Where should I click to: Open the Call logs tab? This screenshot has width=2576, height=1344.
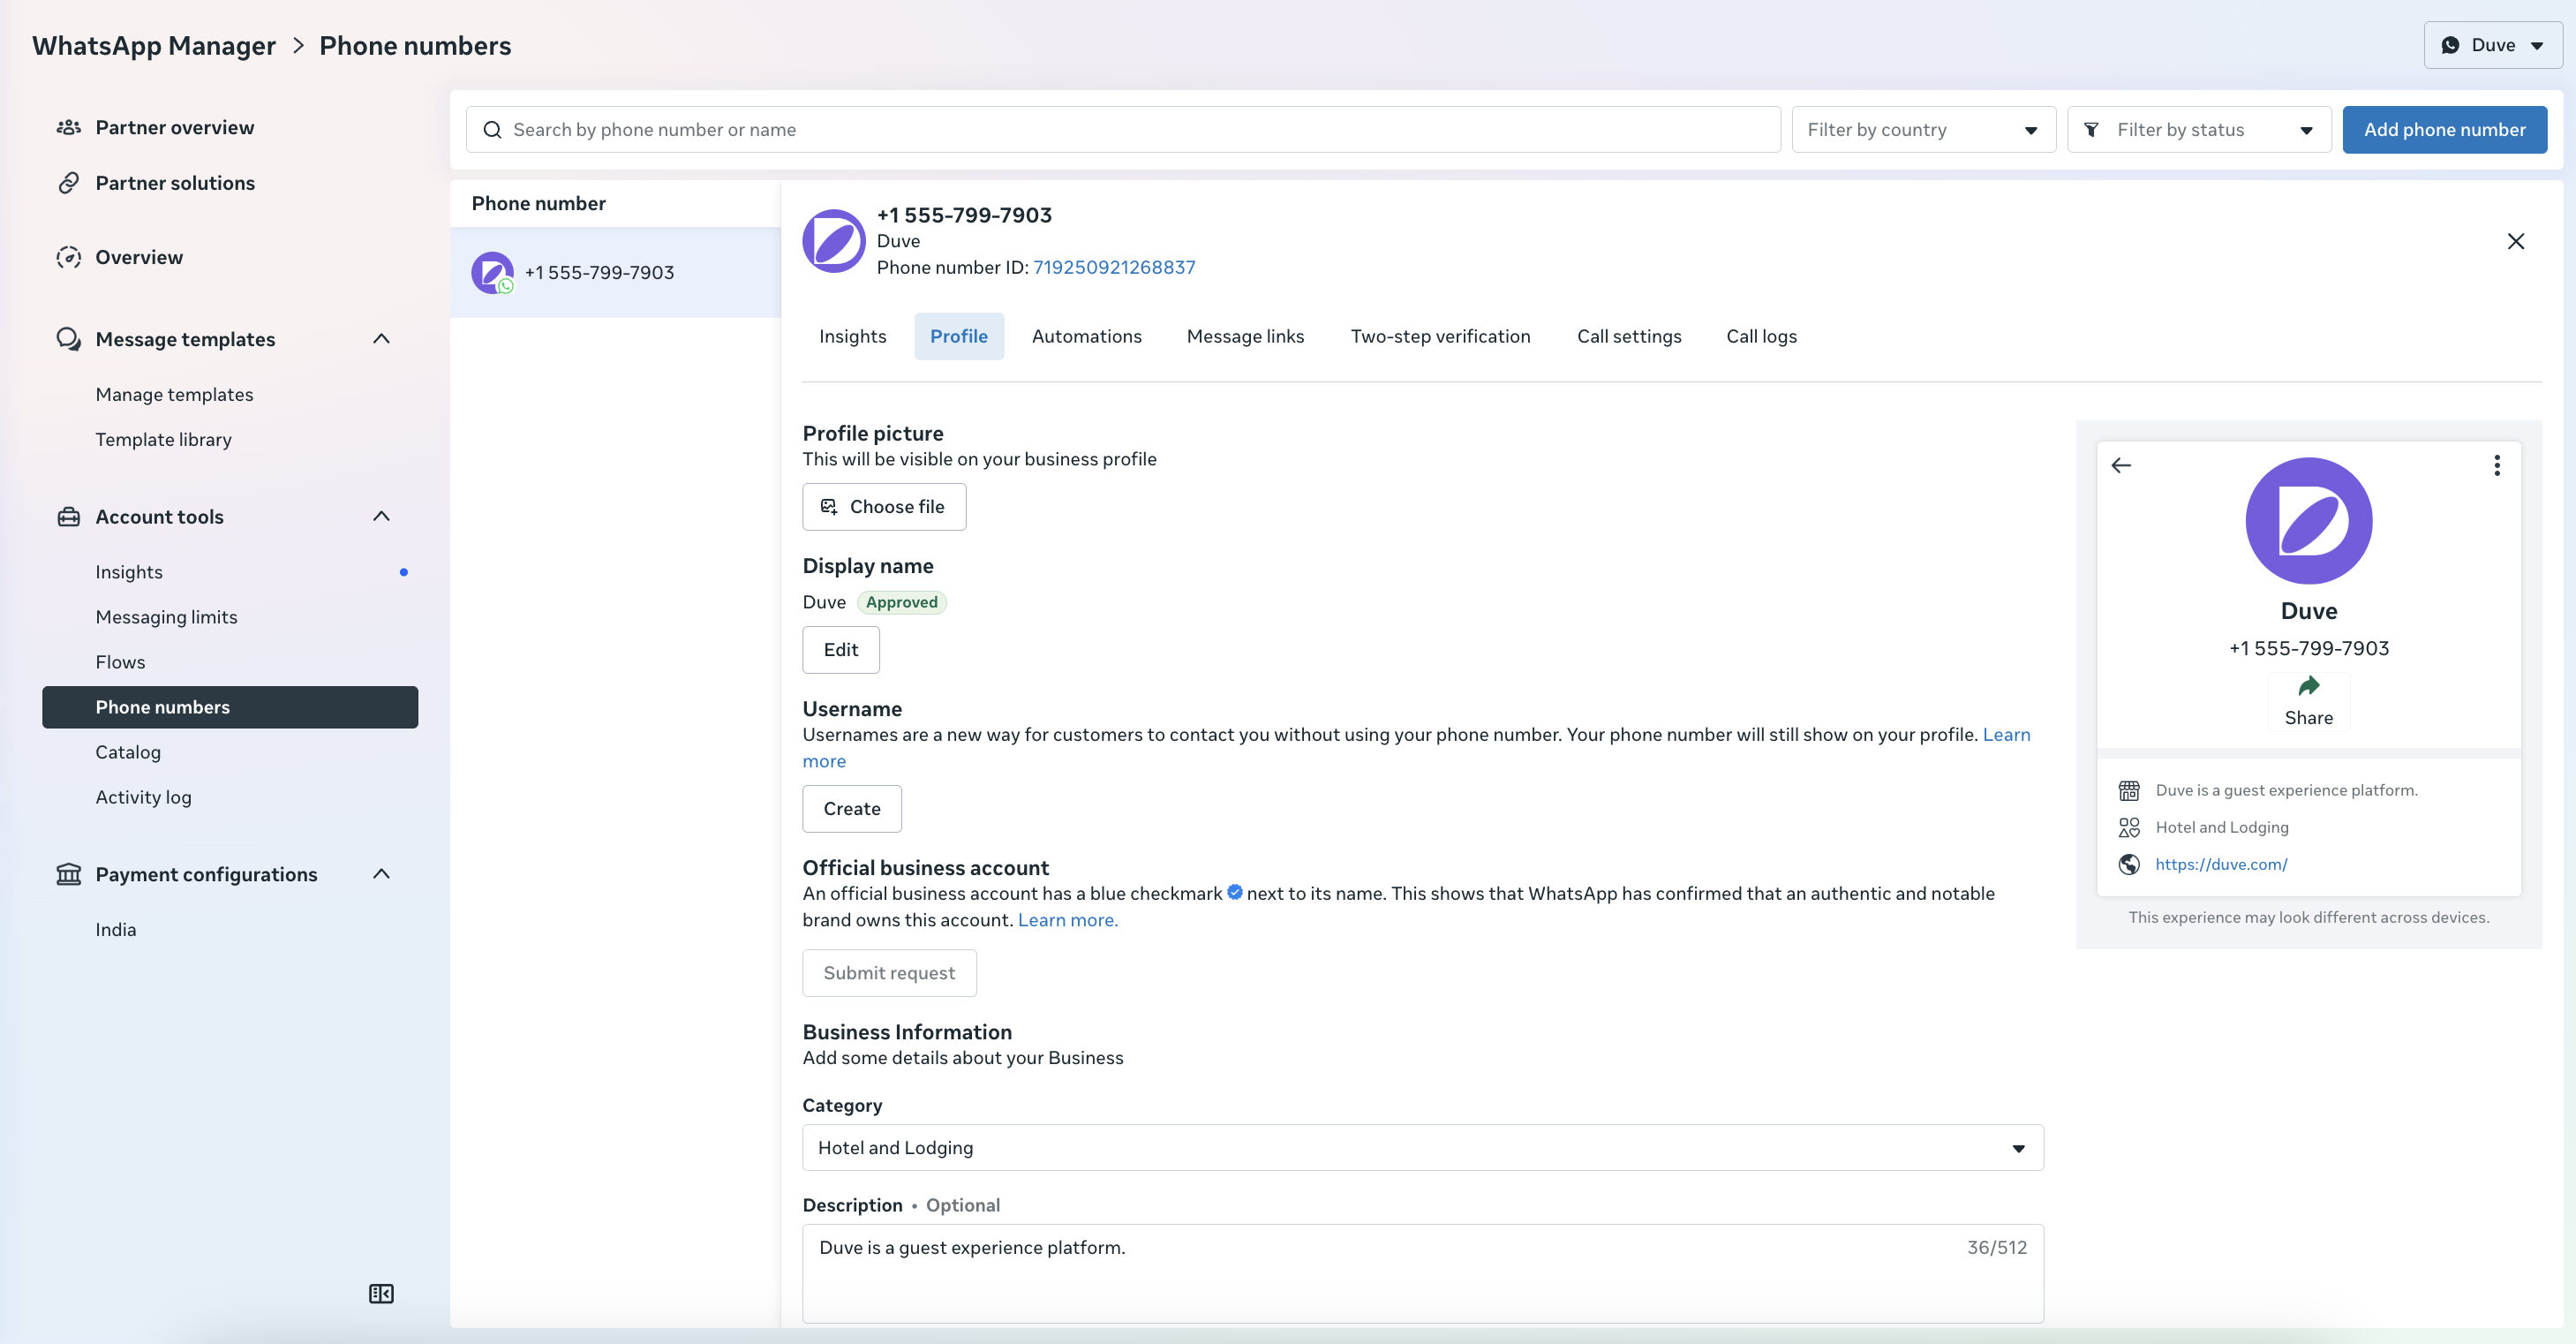pyautogui.click(x=1761, y=337)
